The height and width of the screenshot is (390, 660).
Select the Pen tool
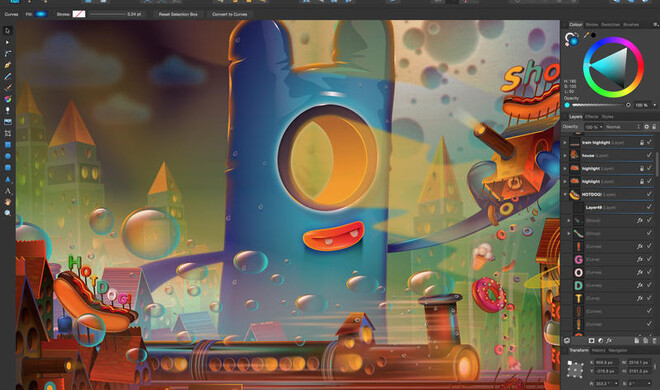[8, 65]
